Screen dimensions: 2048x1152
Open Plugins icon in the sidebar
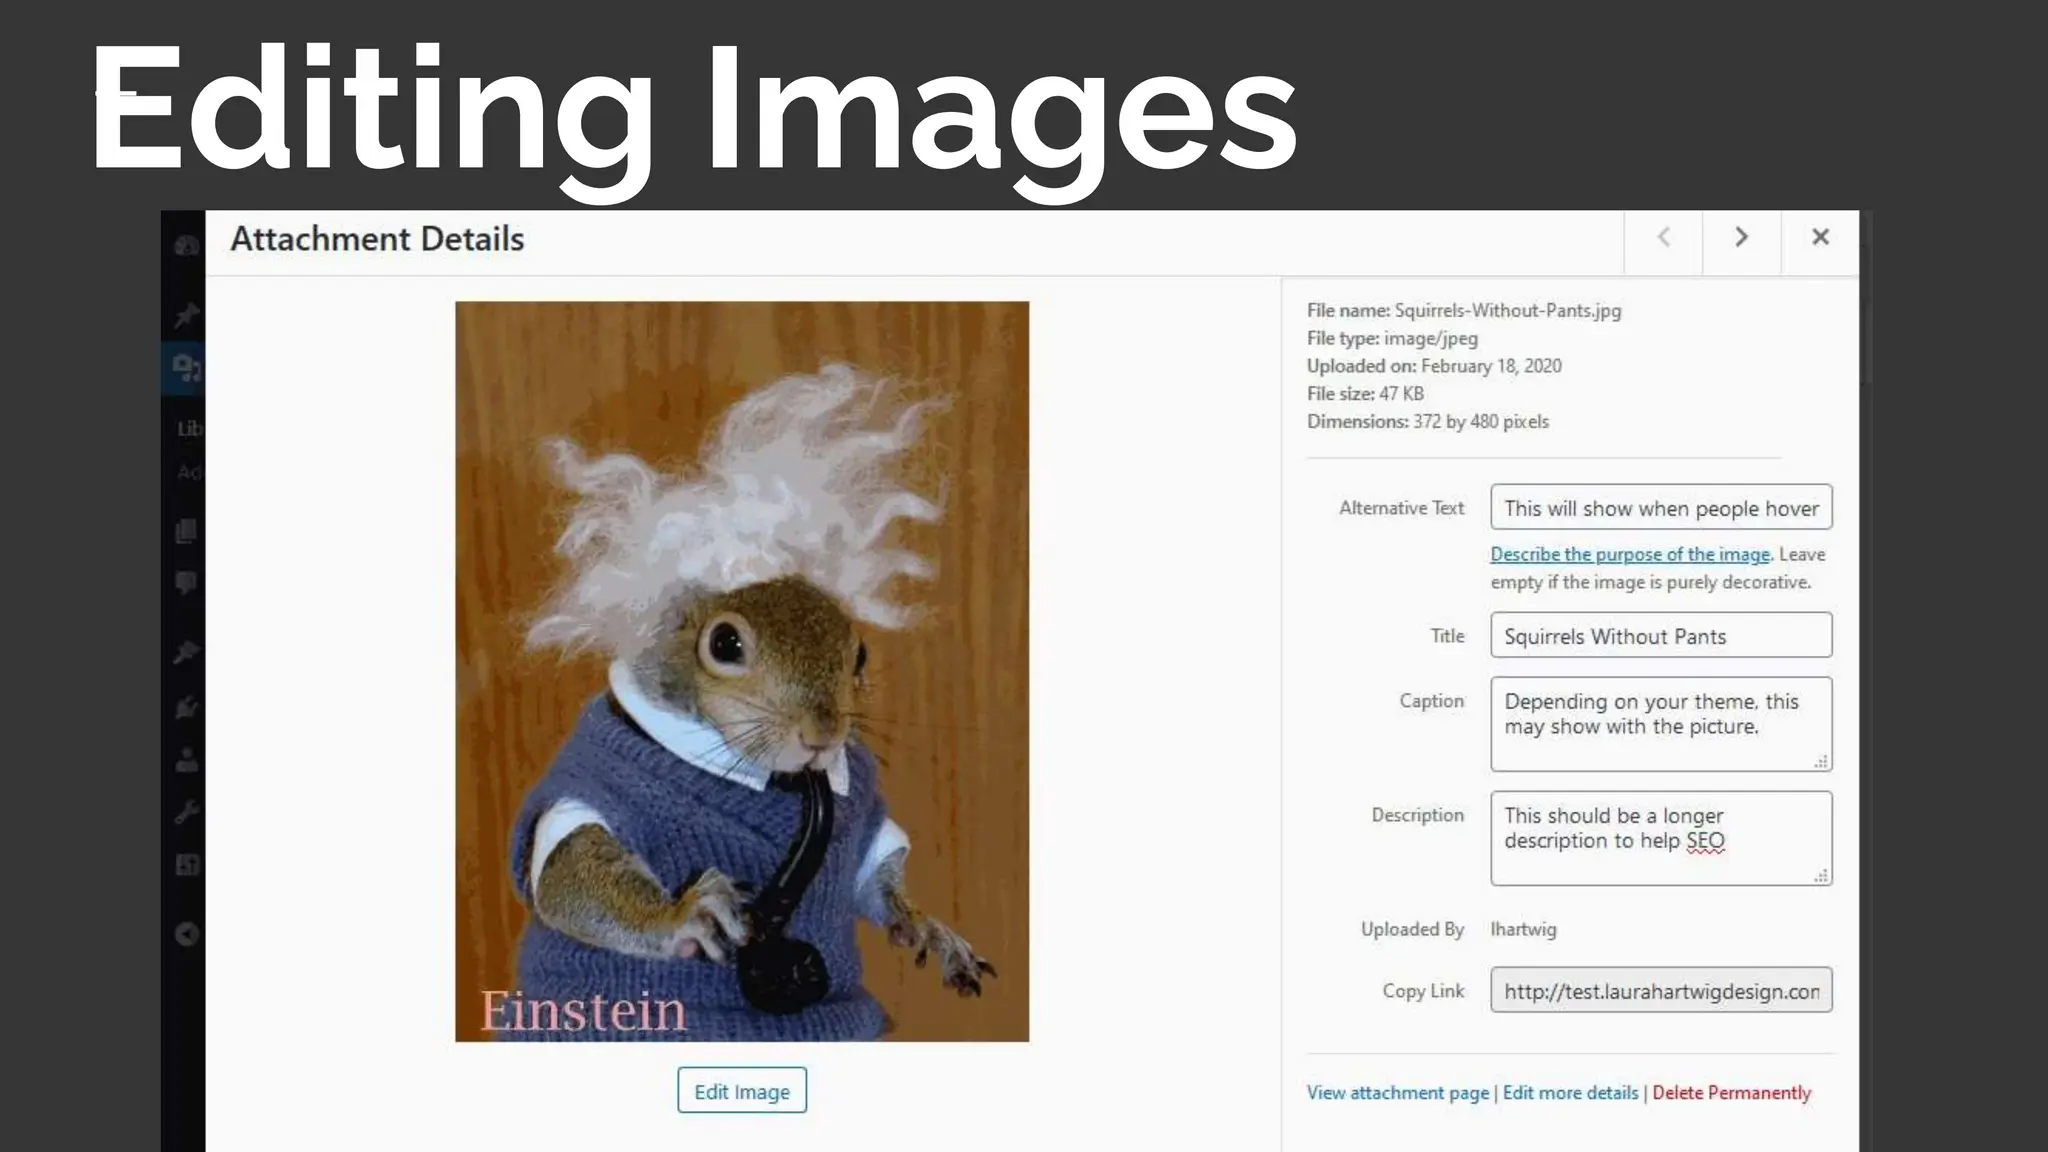tap(186, 707)
